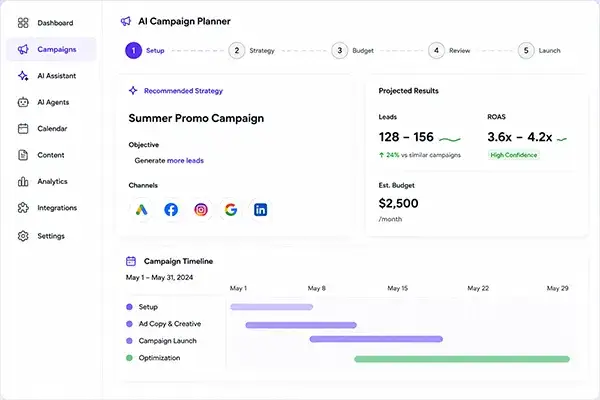The image size is (600, 400).
Task: Click the Integrations puzzle icon
Action: 23,208
